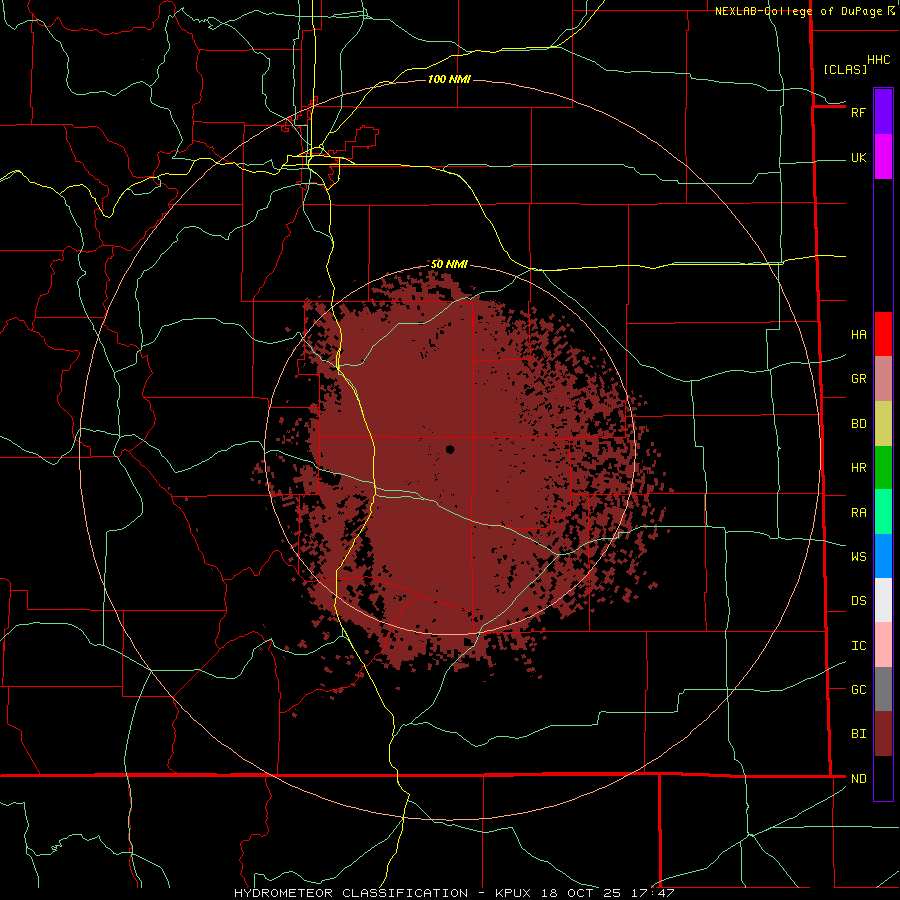
Task: Click the black radar site dot
Action: [x=450, y=449]
